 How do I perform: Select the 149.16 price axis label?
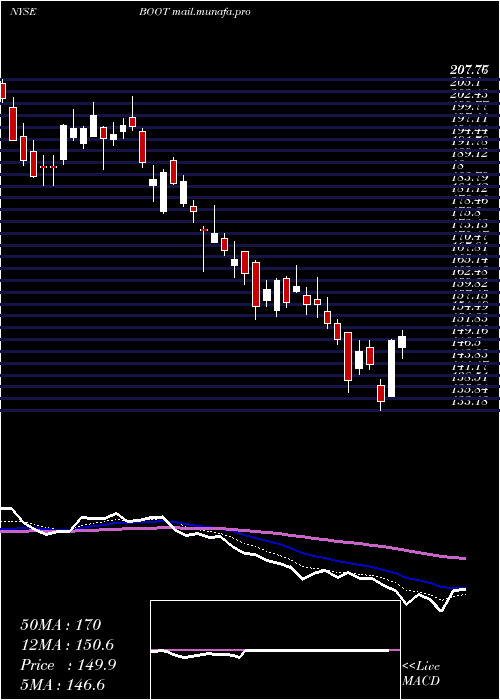click(468, 331)
